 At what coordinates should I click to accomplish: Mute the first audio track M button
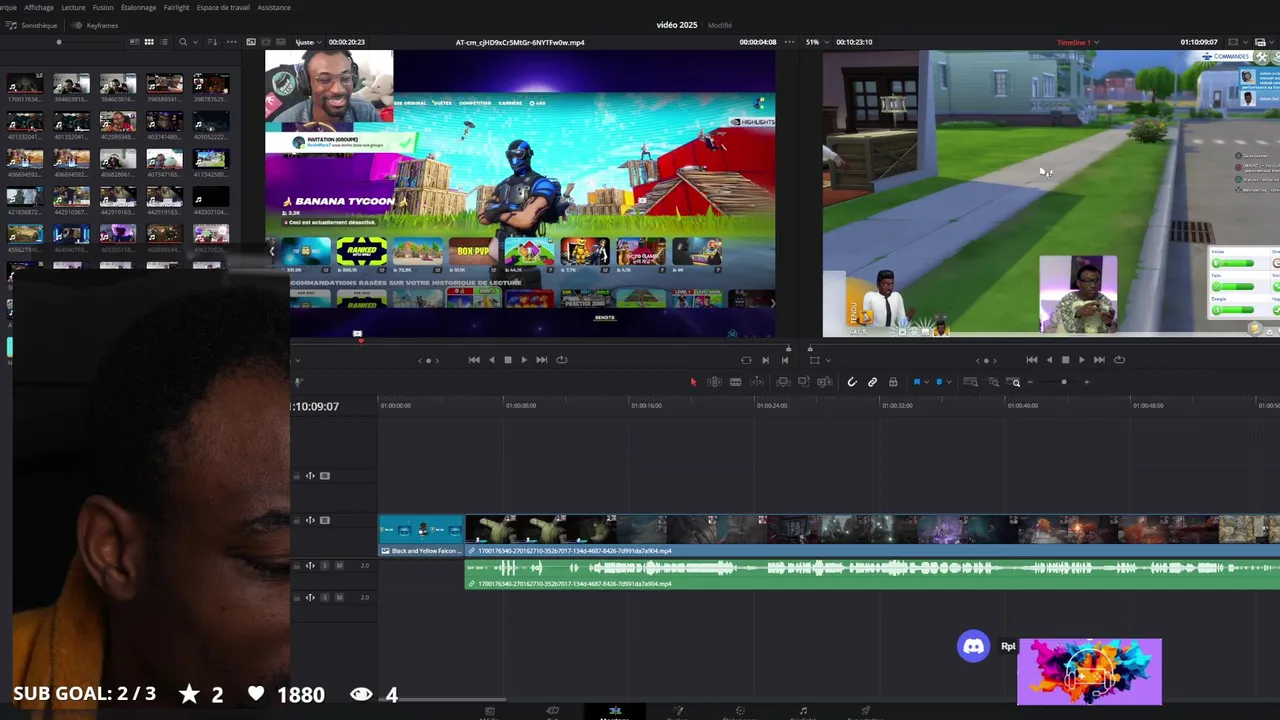tap(339, 566)
